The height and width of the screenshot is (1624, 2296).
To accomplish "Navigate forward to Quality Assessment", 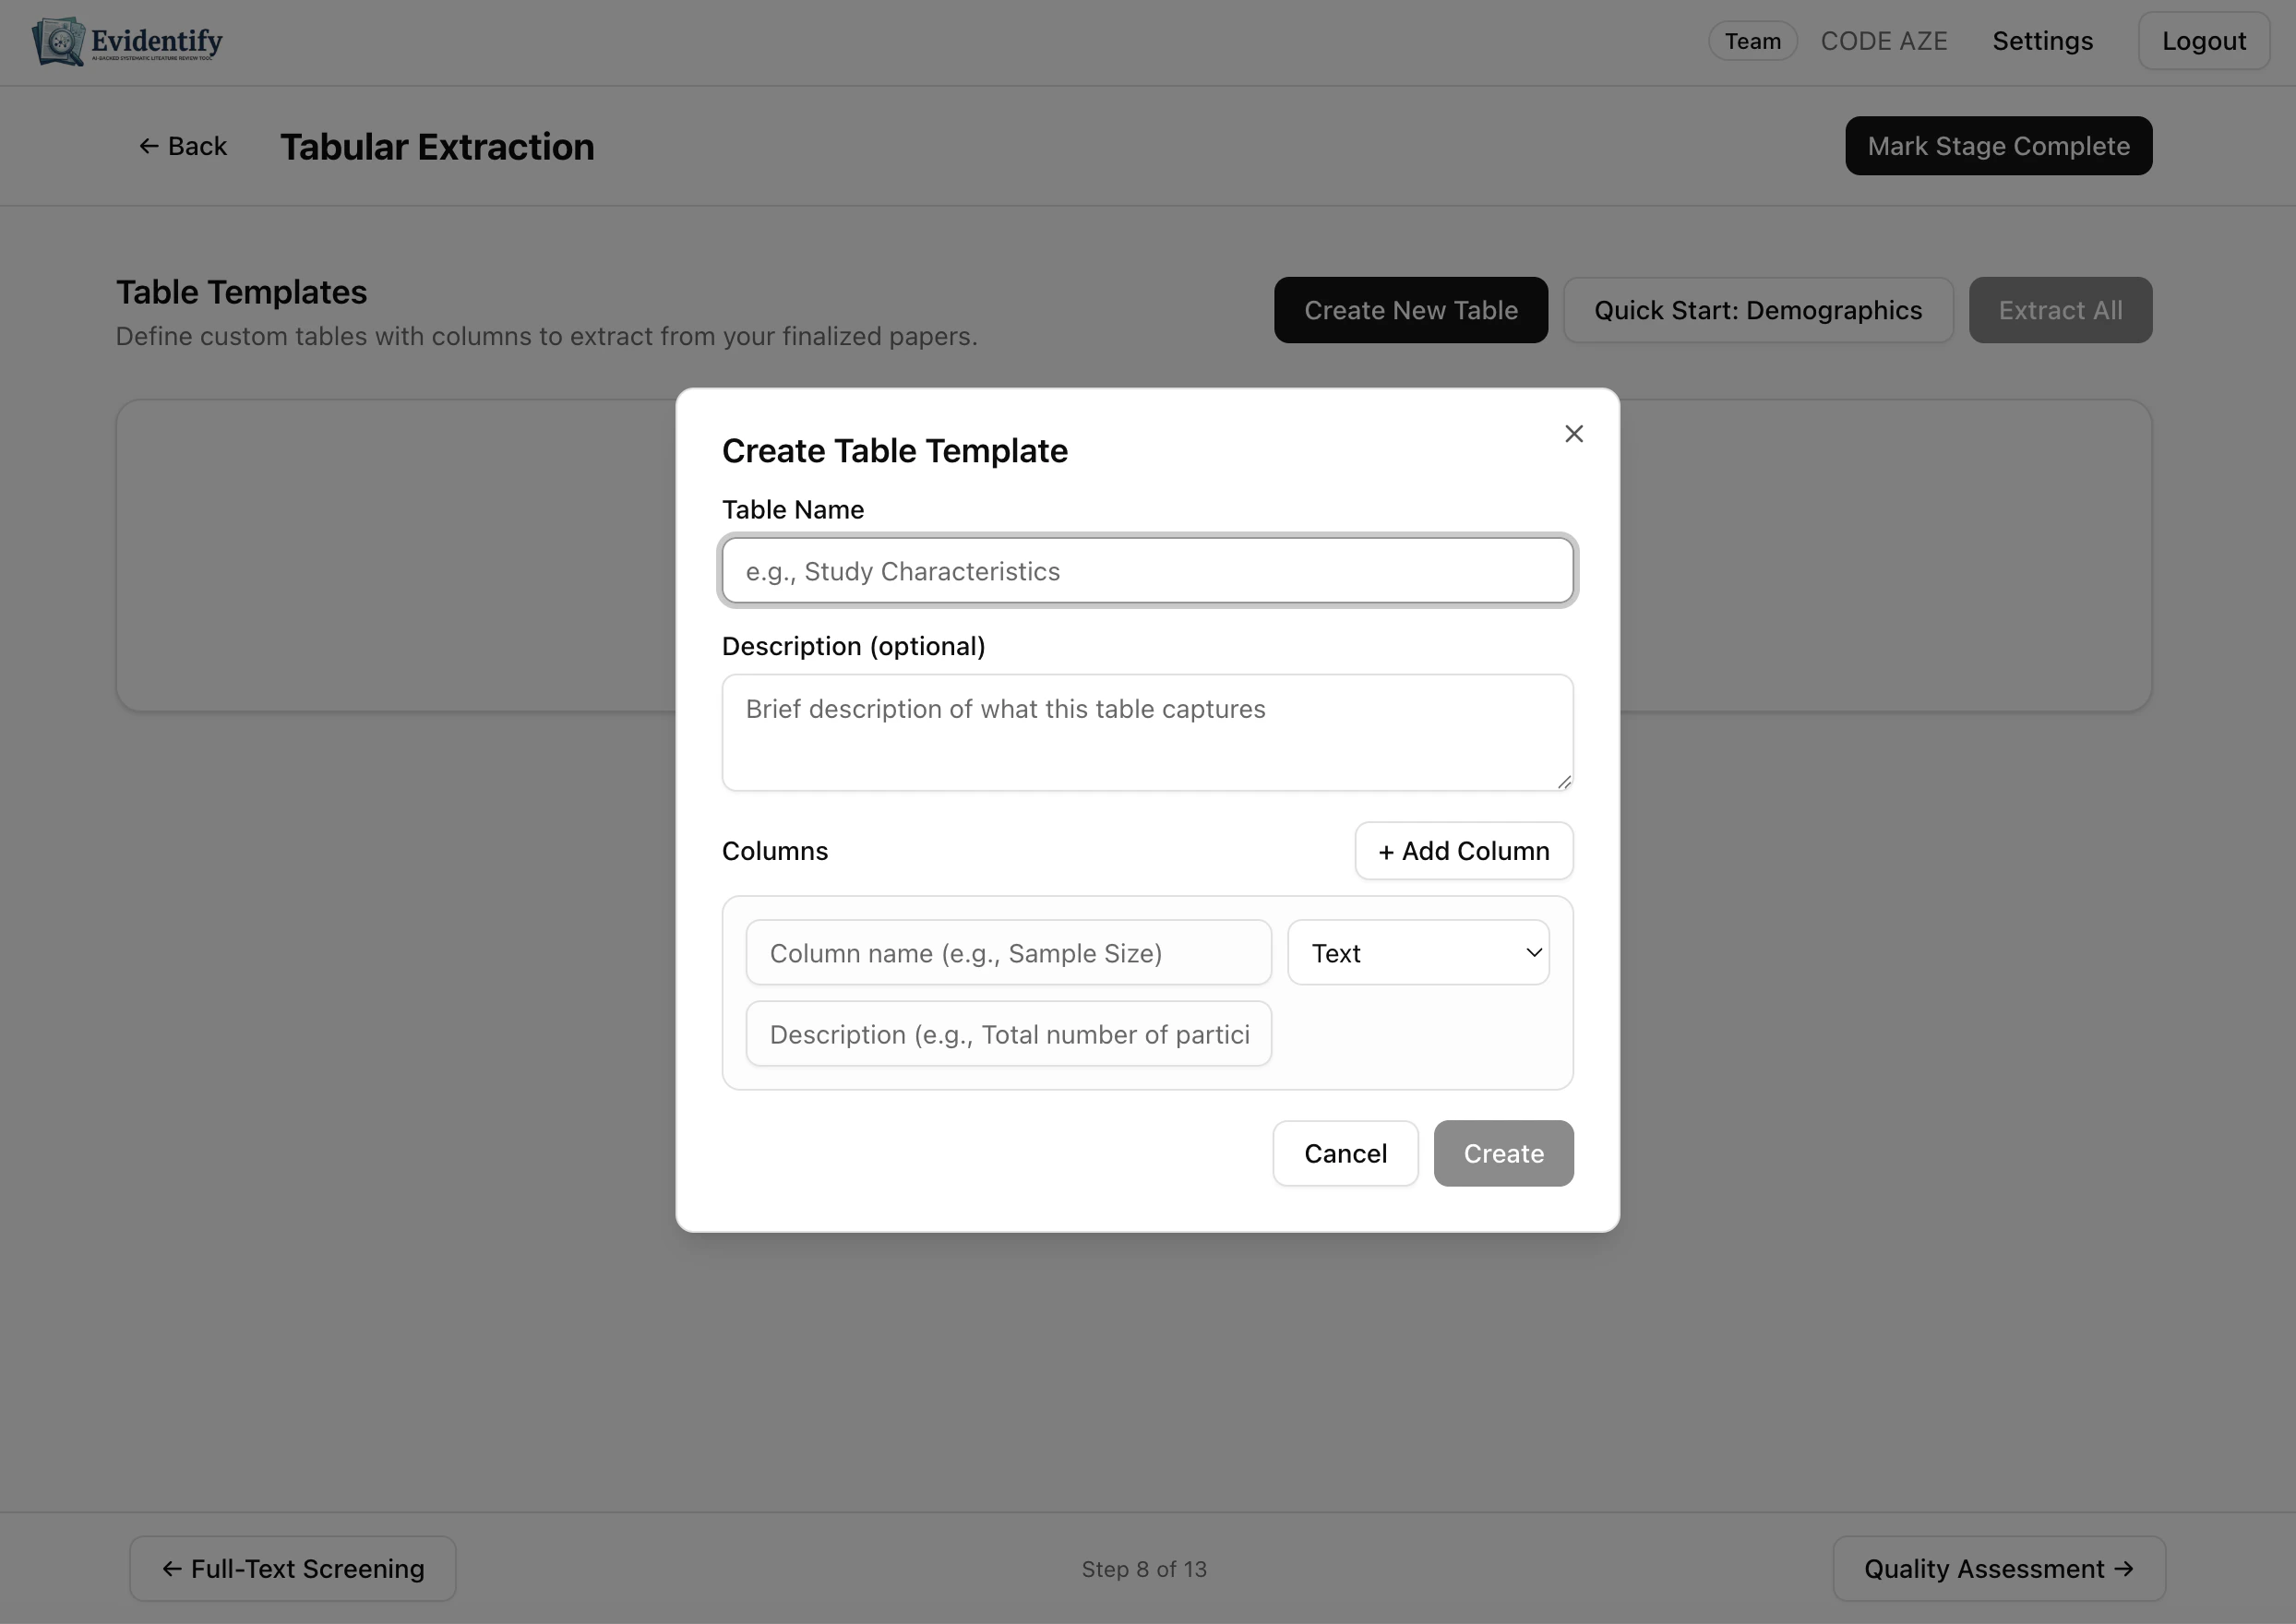I will [1999, 1568].
